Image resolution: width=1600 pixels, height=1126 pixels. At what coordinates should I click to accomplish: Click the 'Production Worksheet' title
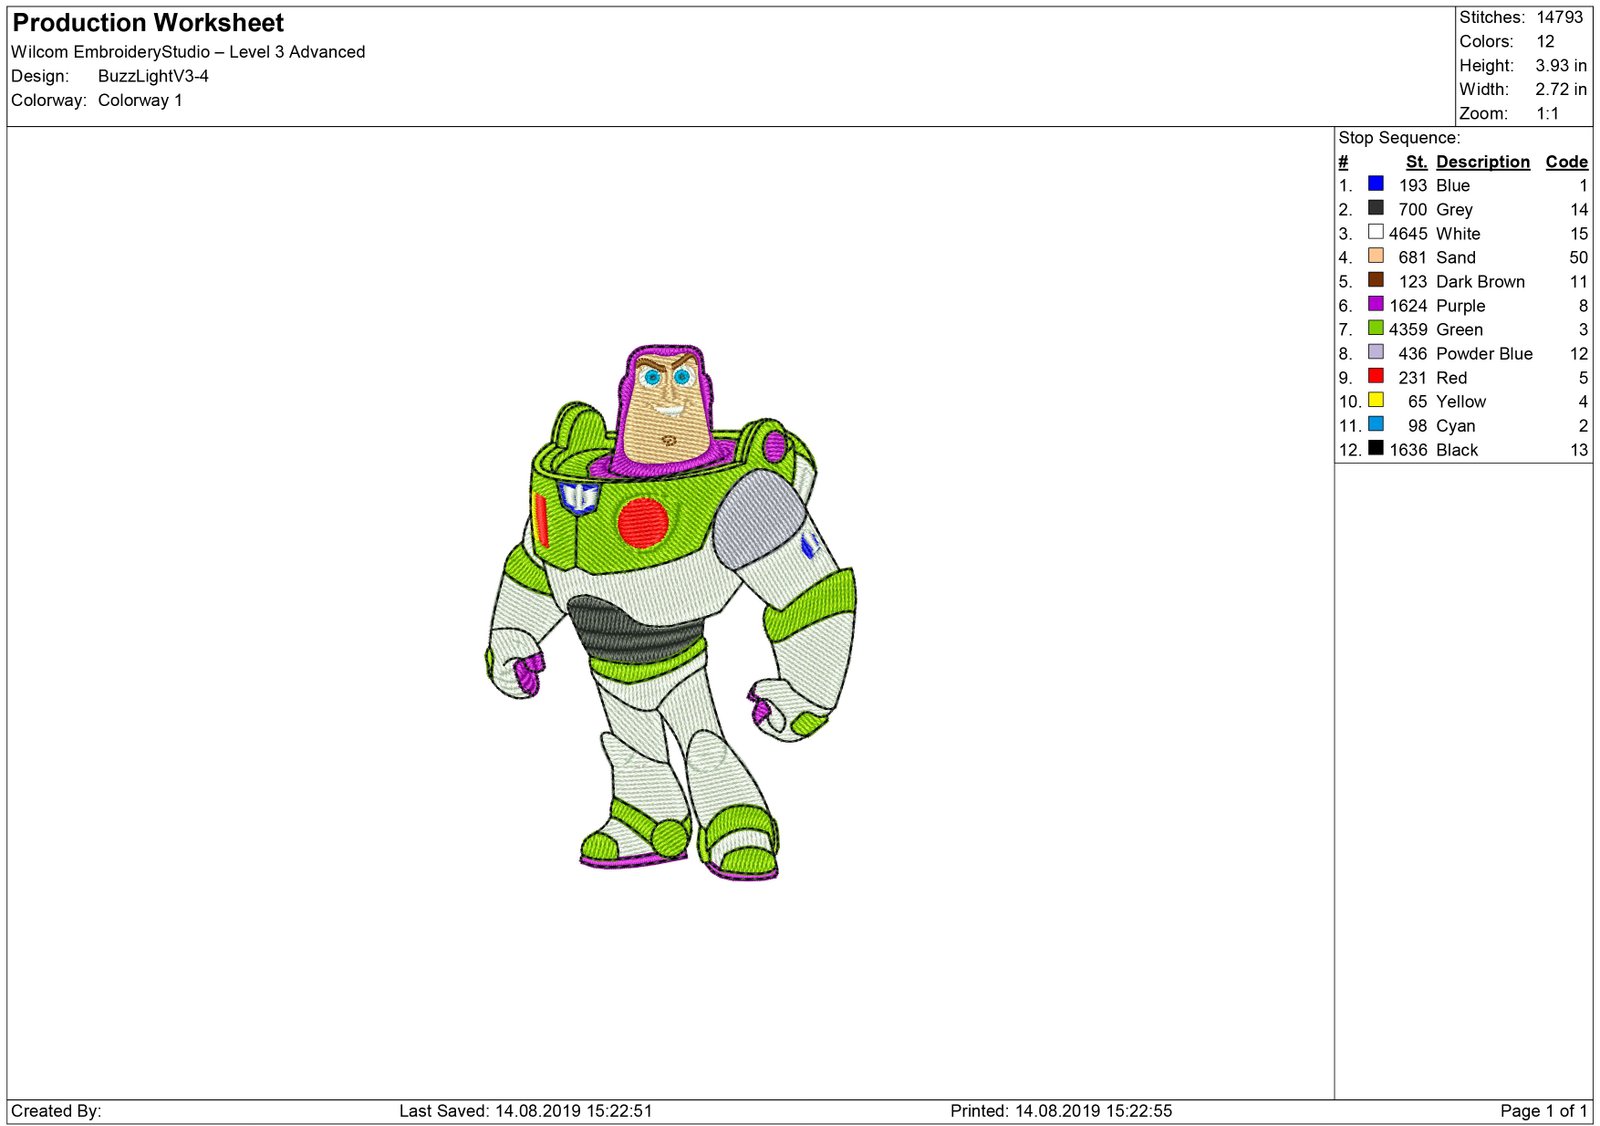(148, 23)
